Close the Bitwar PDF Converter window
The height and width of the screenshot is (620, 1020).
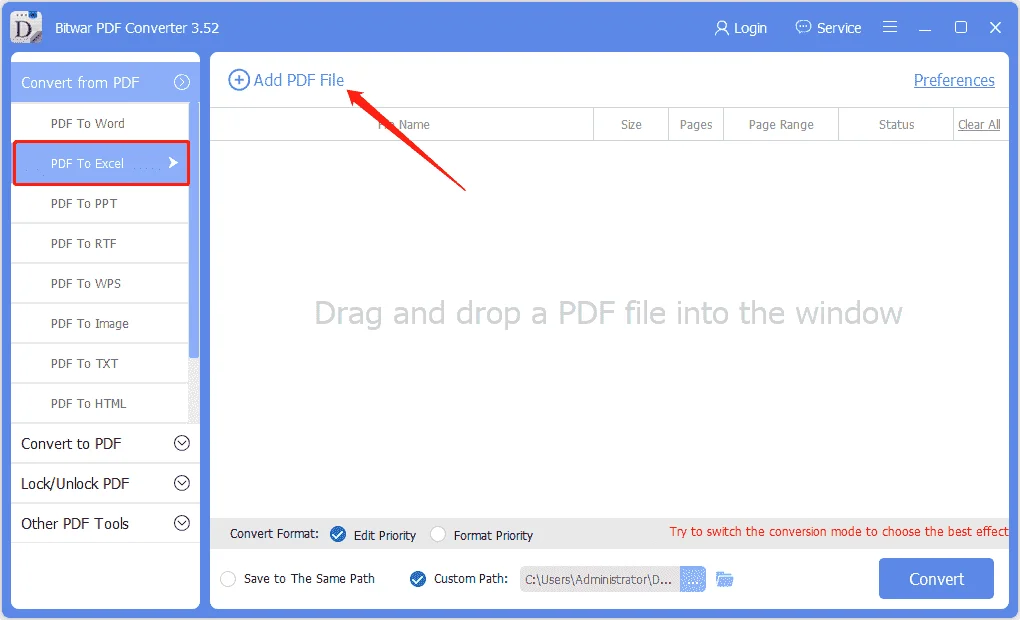point(995,27)
